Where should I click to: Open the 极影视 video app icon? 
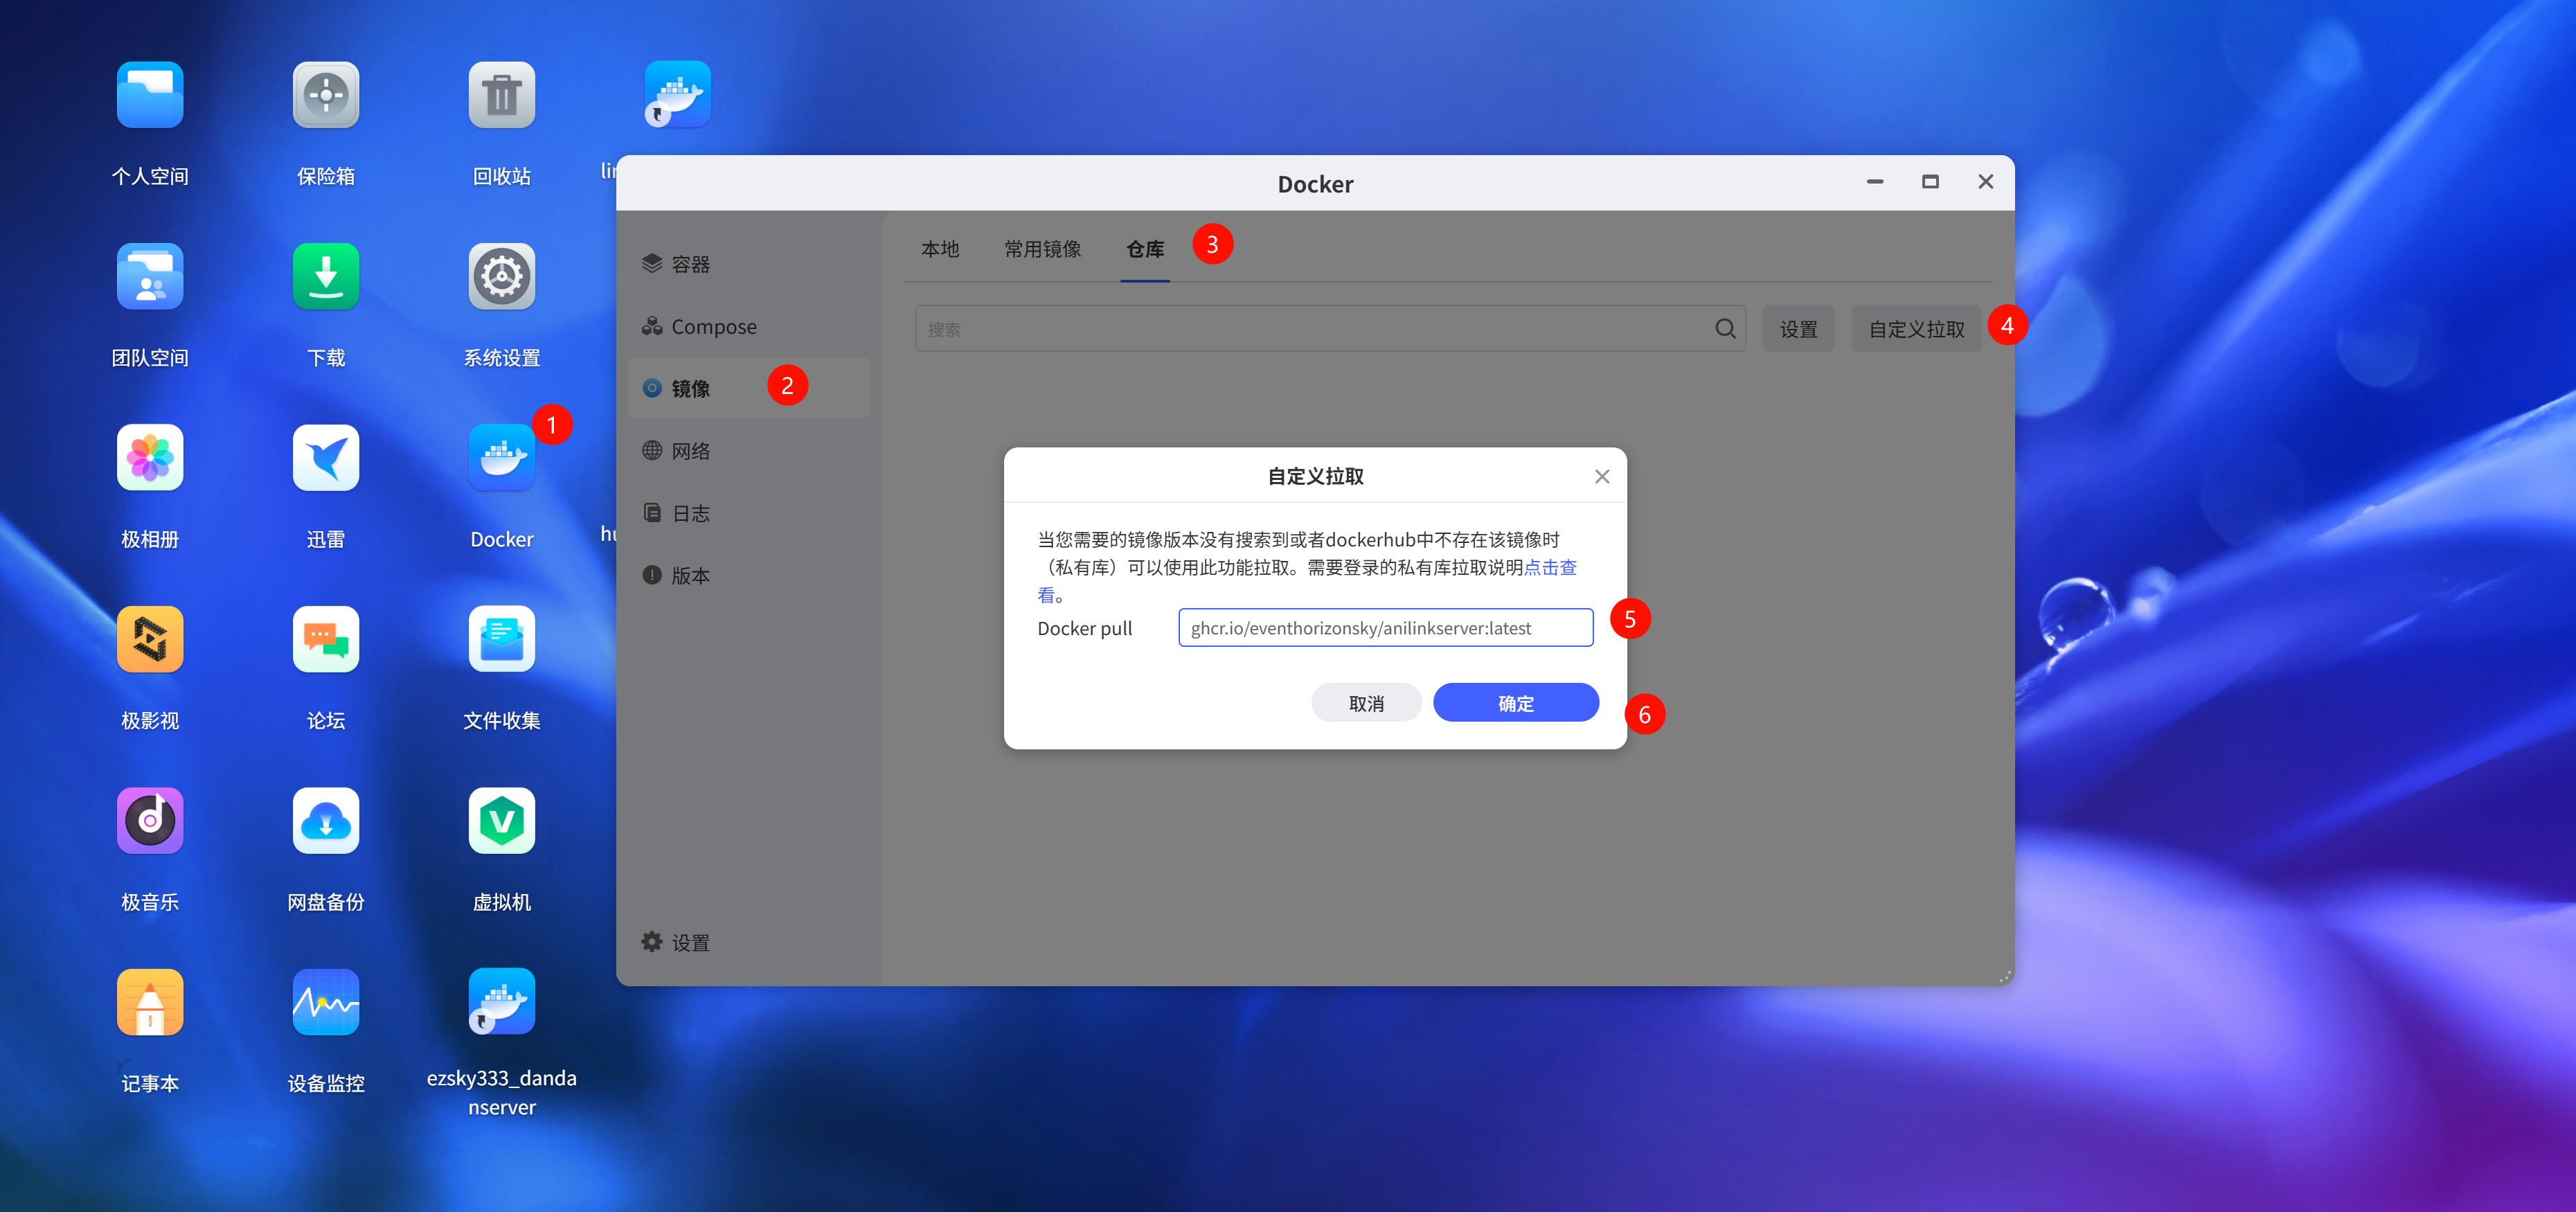click(x=150, y=639)
